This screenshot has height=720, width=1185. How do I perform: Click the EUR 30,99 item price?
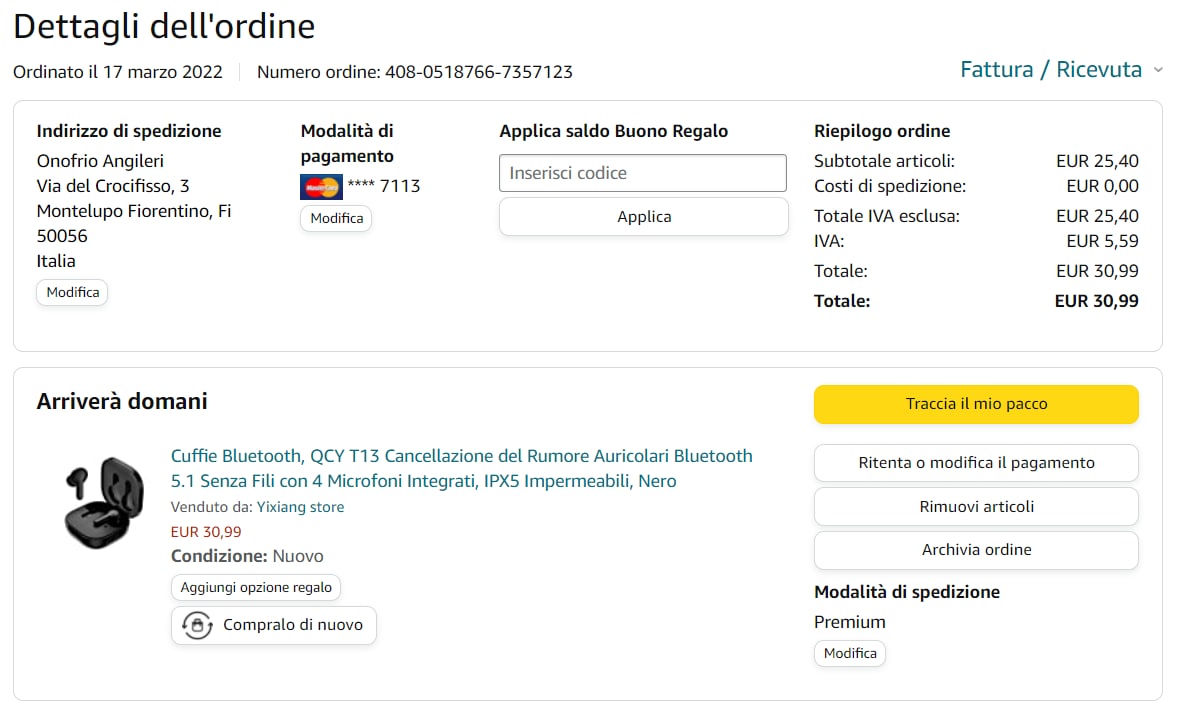(206, 532)
